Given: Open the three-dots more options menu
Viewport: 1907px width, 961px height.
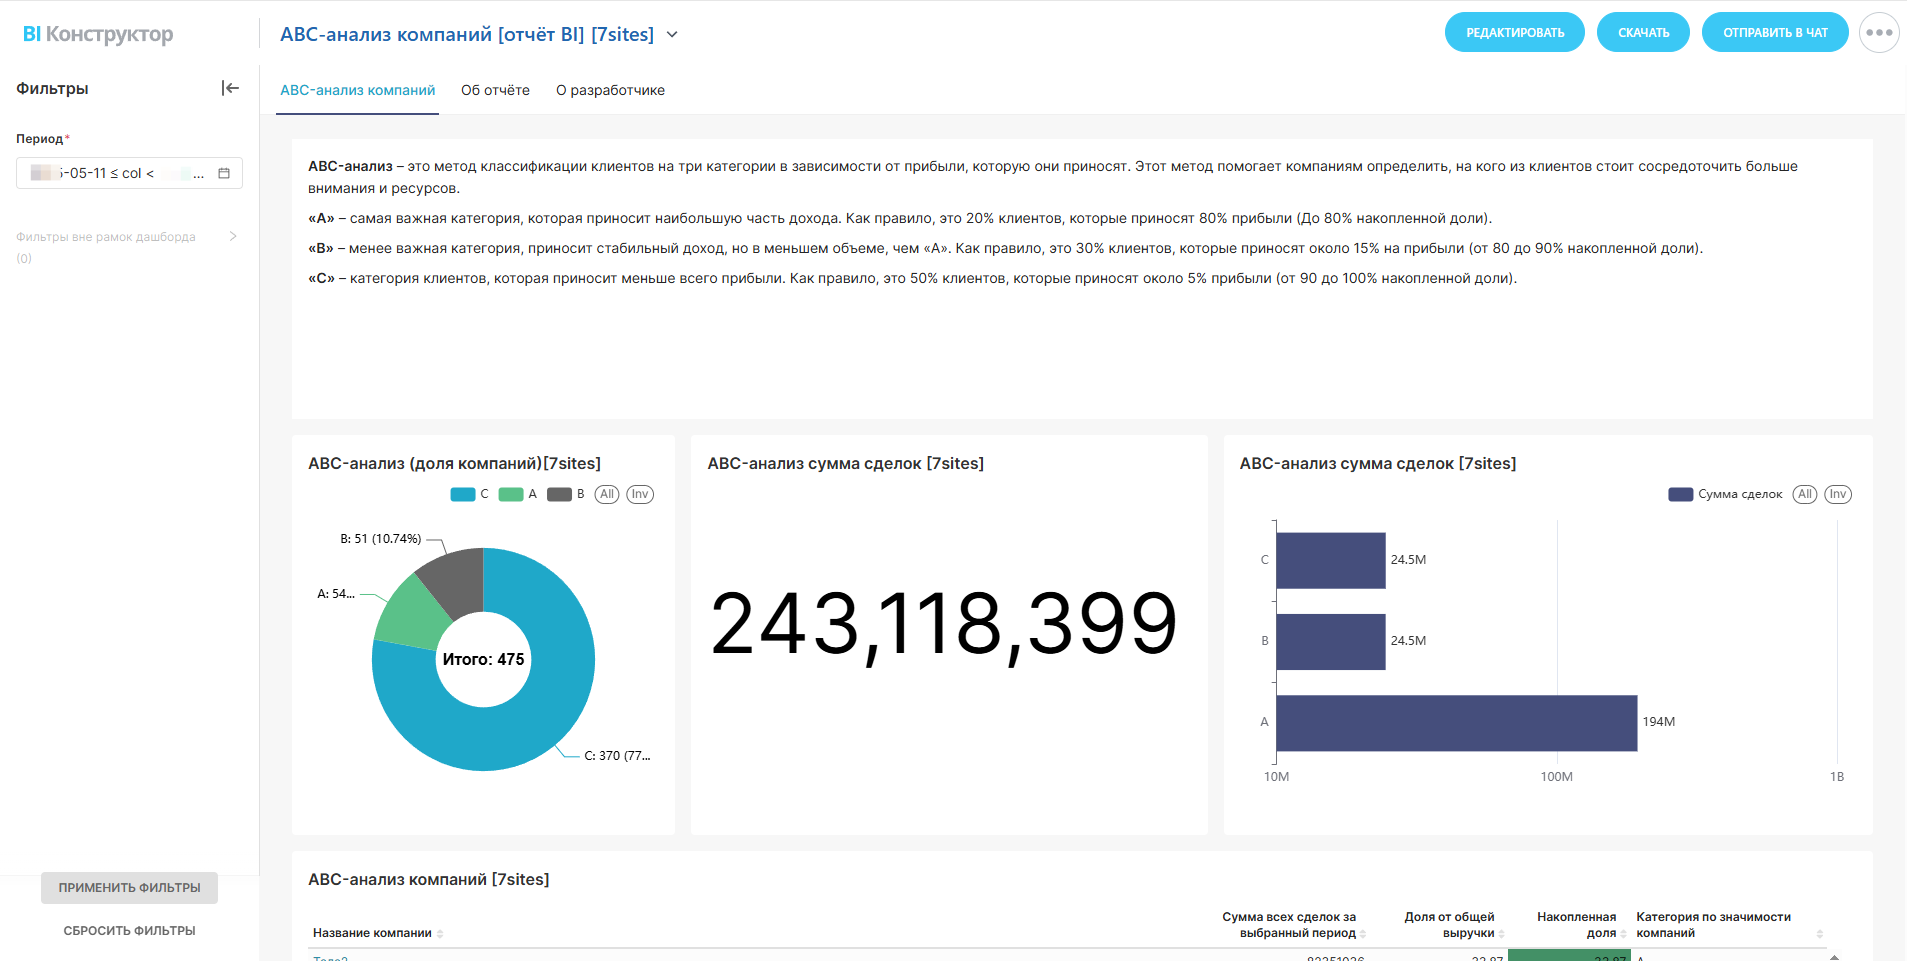Looking at the screenshot, I should [x=1878, y=33].
